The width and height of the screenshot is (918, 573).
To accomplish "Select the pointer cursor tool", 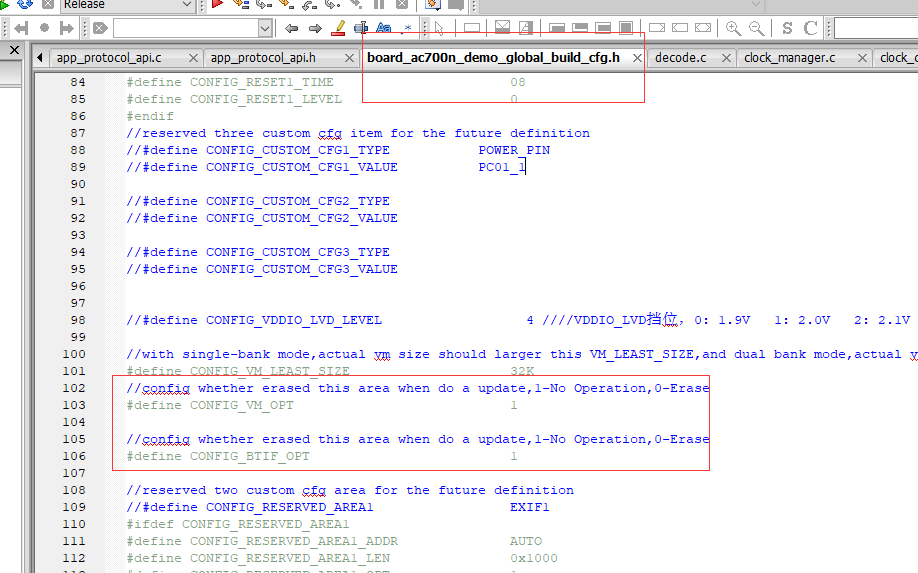I will coord(439,28).
